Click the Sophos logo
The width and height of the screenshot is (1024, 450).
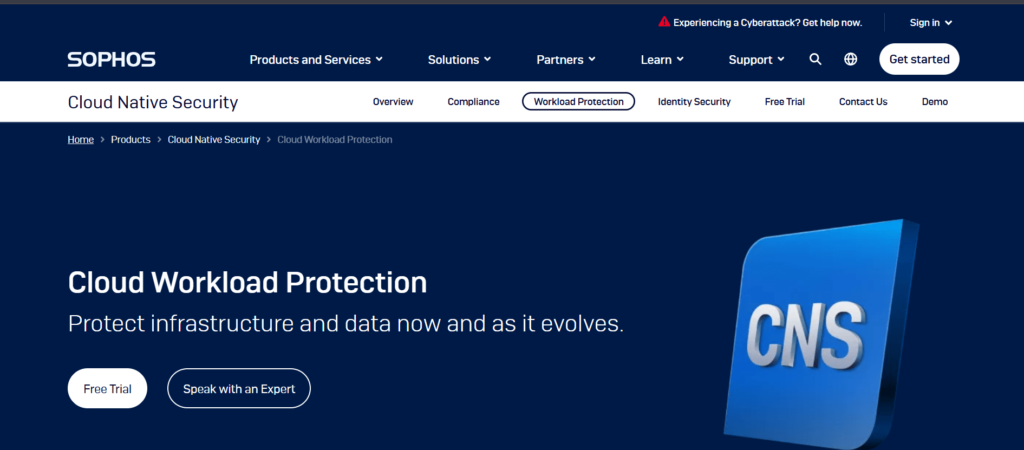coord(112,59)
